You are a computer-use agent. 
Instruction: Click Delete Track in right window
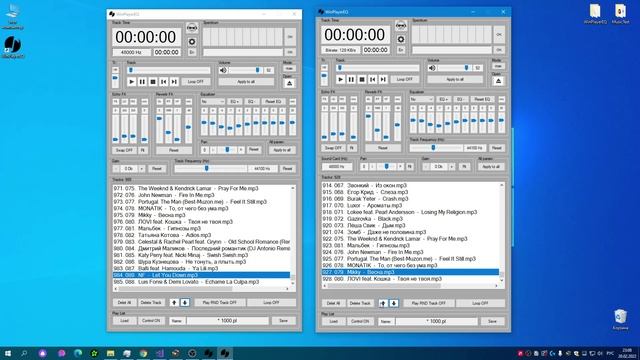pos(360,303)
